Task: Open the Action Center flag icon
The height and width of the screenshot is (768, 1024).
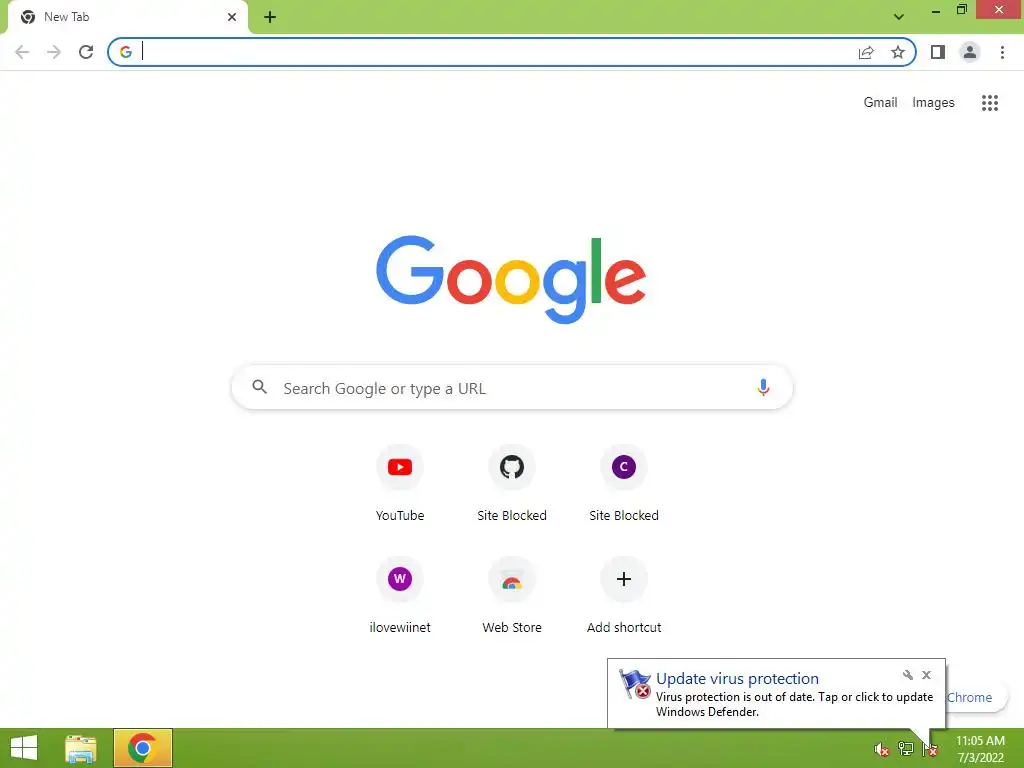Action: click(x=930, y=749)
